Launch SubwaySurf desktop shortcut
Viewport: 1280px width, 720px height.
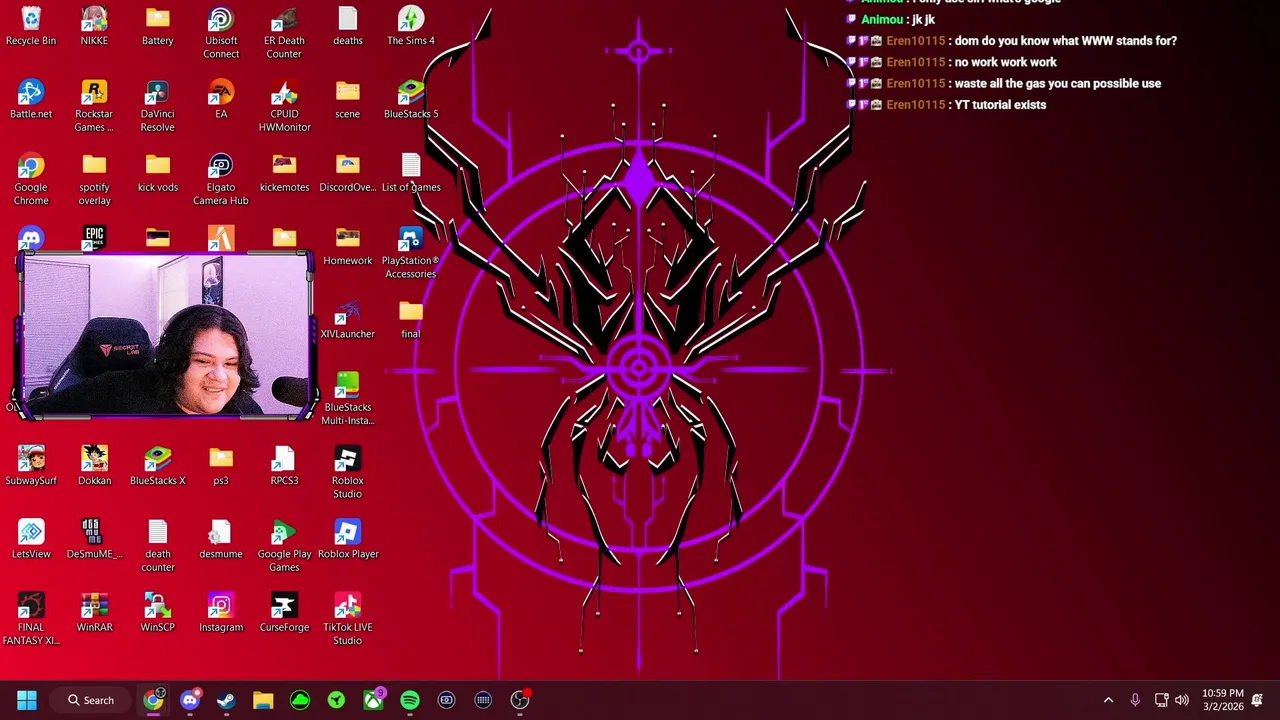tap(31, 467)
